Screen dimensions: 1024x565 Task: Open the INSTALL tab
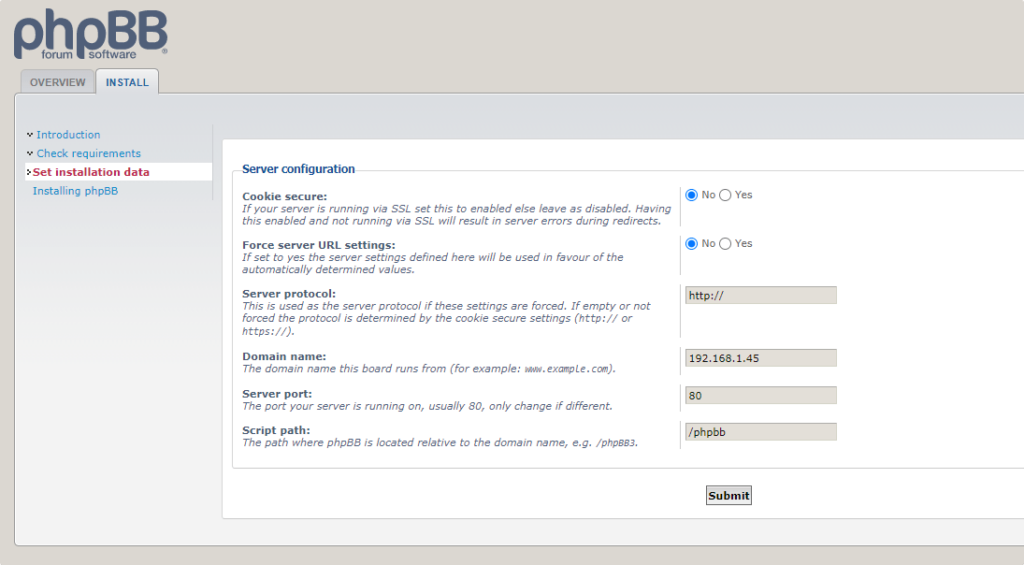point(127,82)
